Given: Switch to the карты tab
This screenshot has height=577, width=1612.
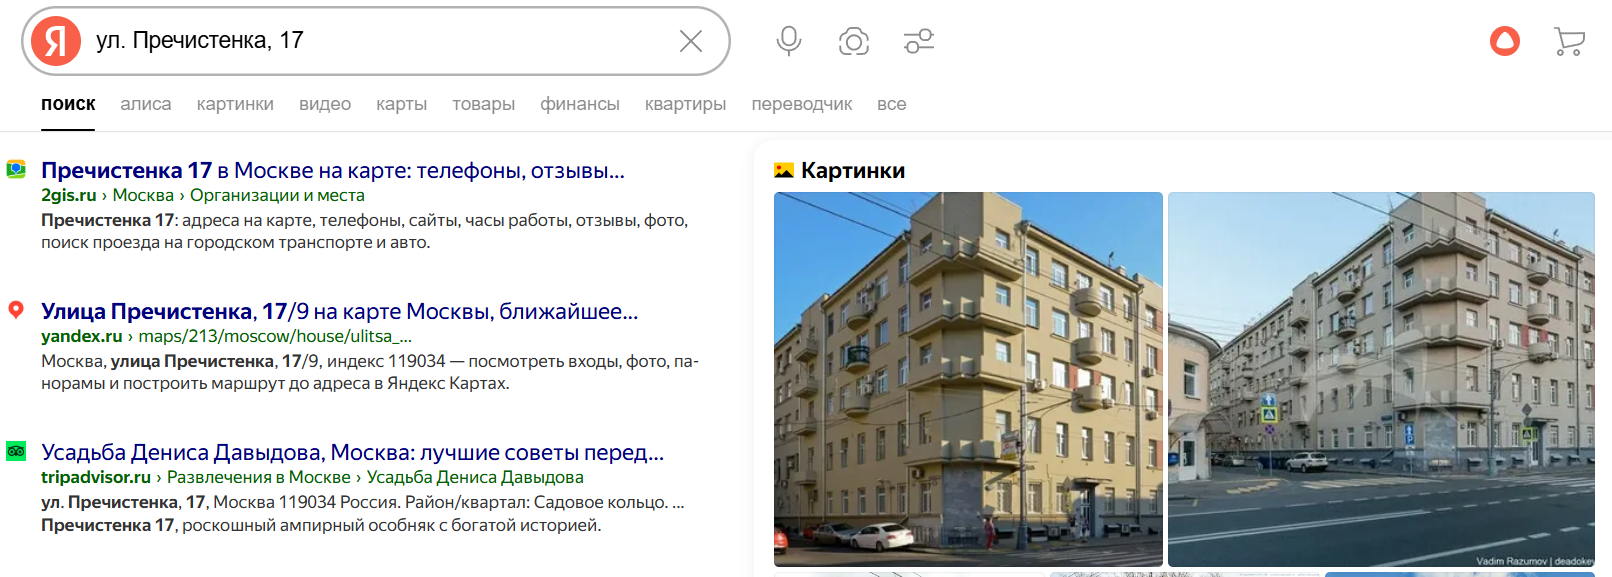Looking at the screenshot, I should [x=401, y=104].
